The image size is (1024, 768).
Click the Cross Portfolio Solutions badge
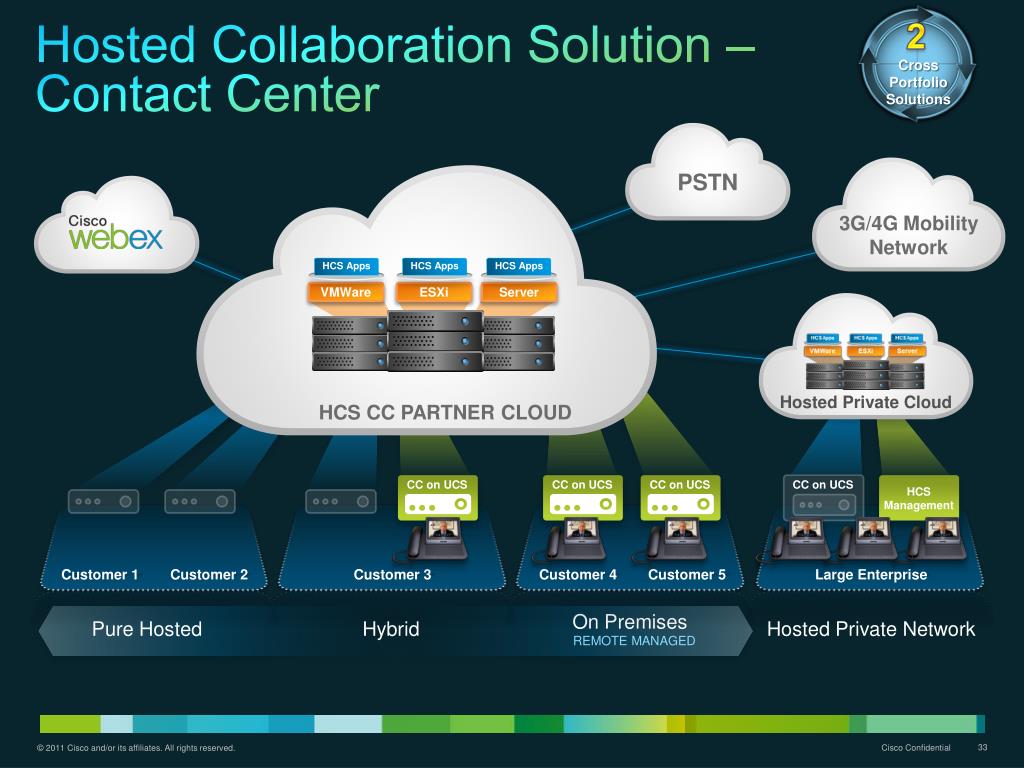pyautogui.click(x=918, y=64)
